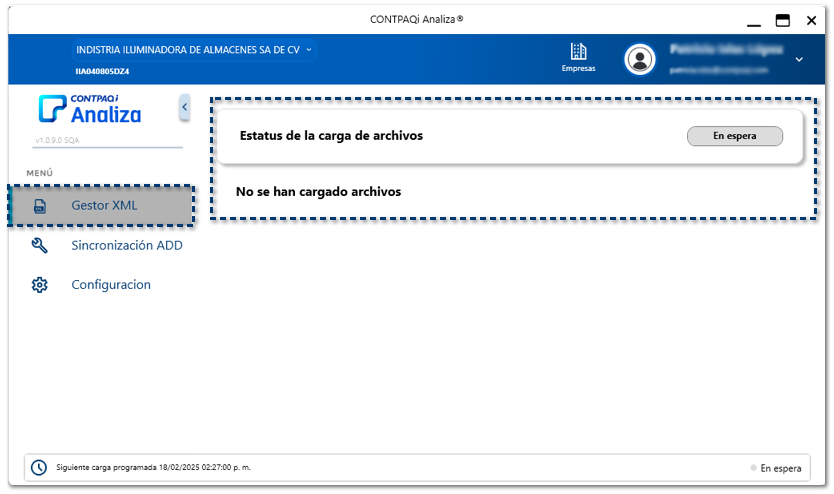834x494 pixels.
Task: Click the CONTPAQi Analiza logo
Action: click(90, 109)
